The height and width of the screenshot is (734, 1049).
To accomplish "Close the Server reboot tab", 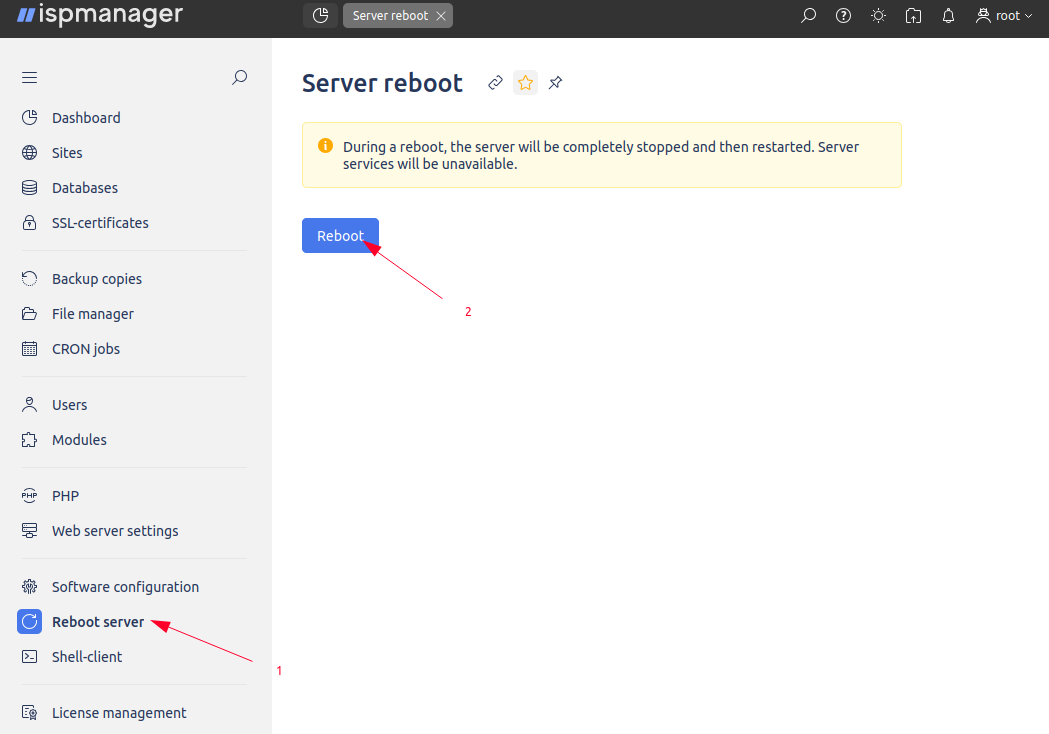I will (441, 16).
